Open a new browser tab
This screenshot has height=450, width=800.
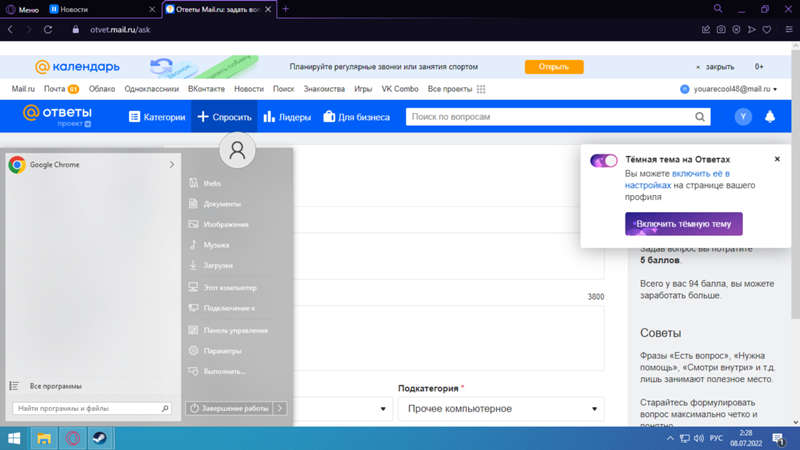(286, 9)
